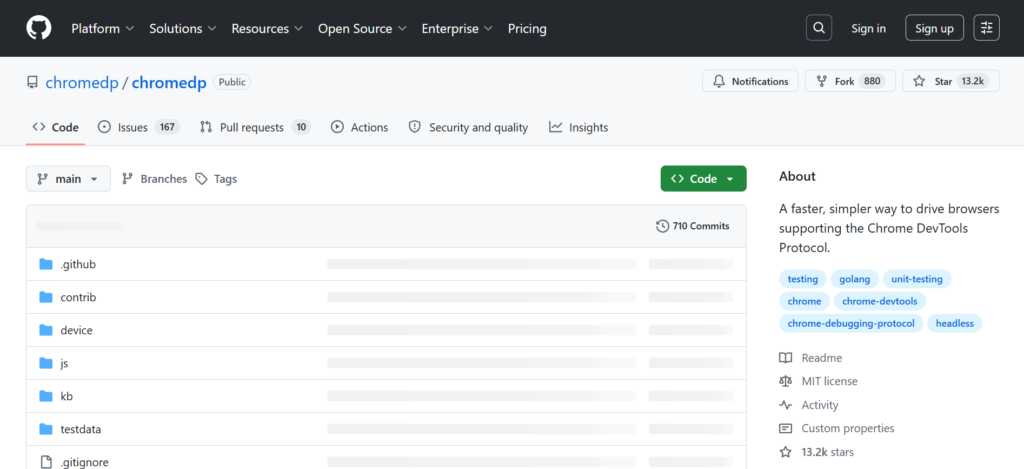This screenshot has width=1024, height=469.
Task: Expand the Platform menu
Action: 103,29
